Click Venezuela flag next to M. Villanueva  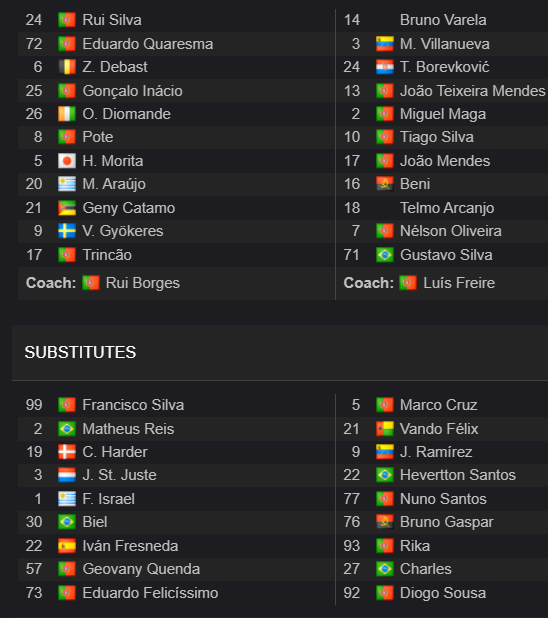click(x=384, y=44)
